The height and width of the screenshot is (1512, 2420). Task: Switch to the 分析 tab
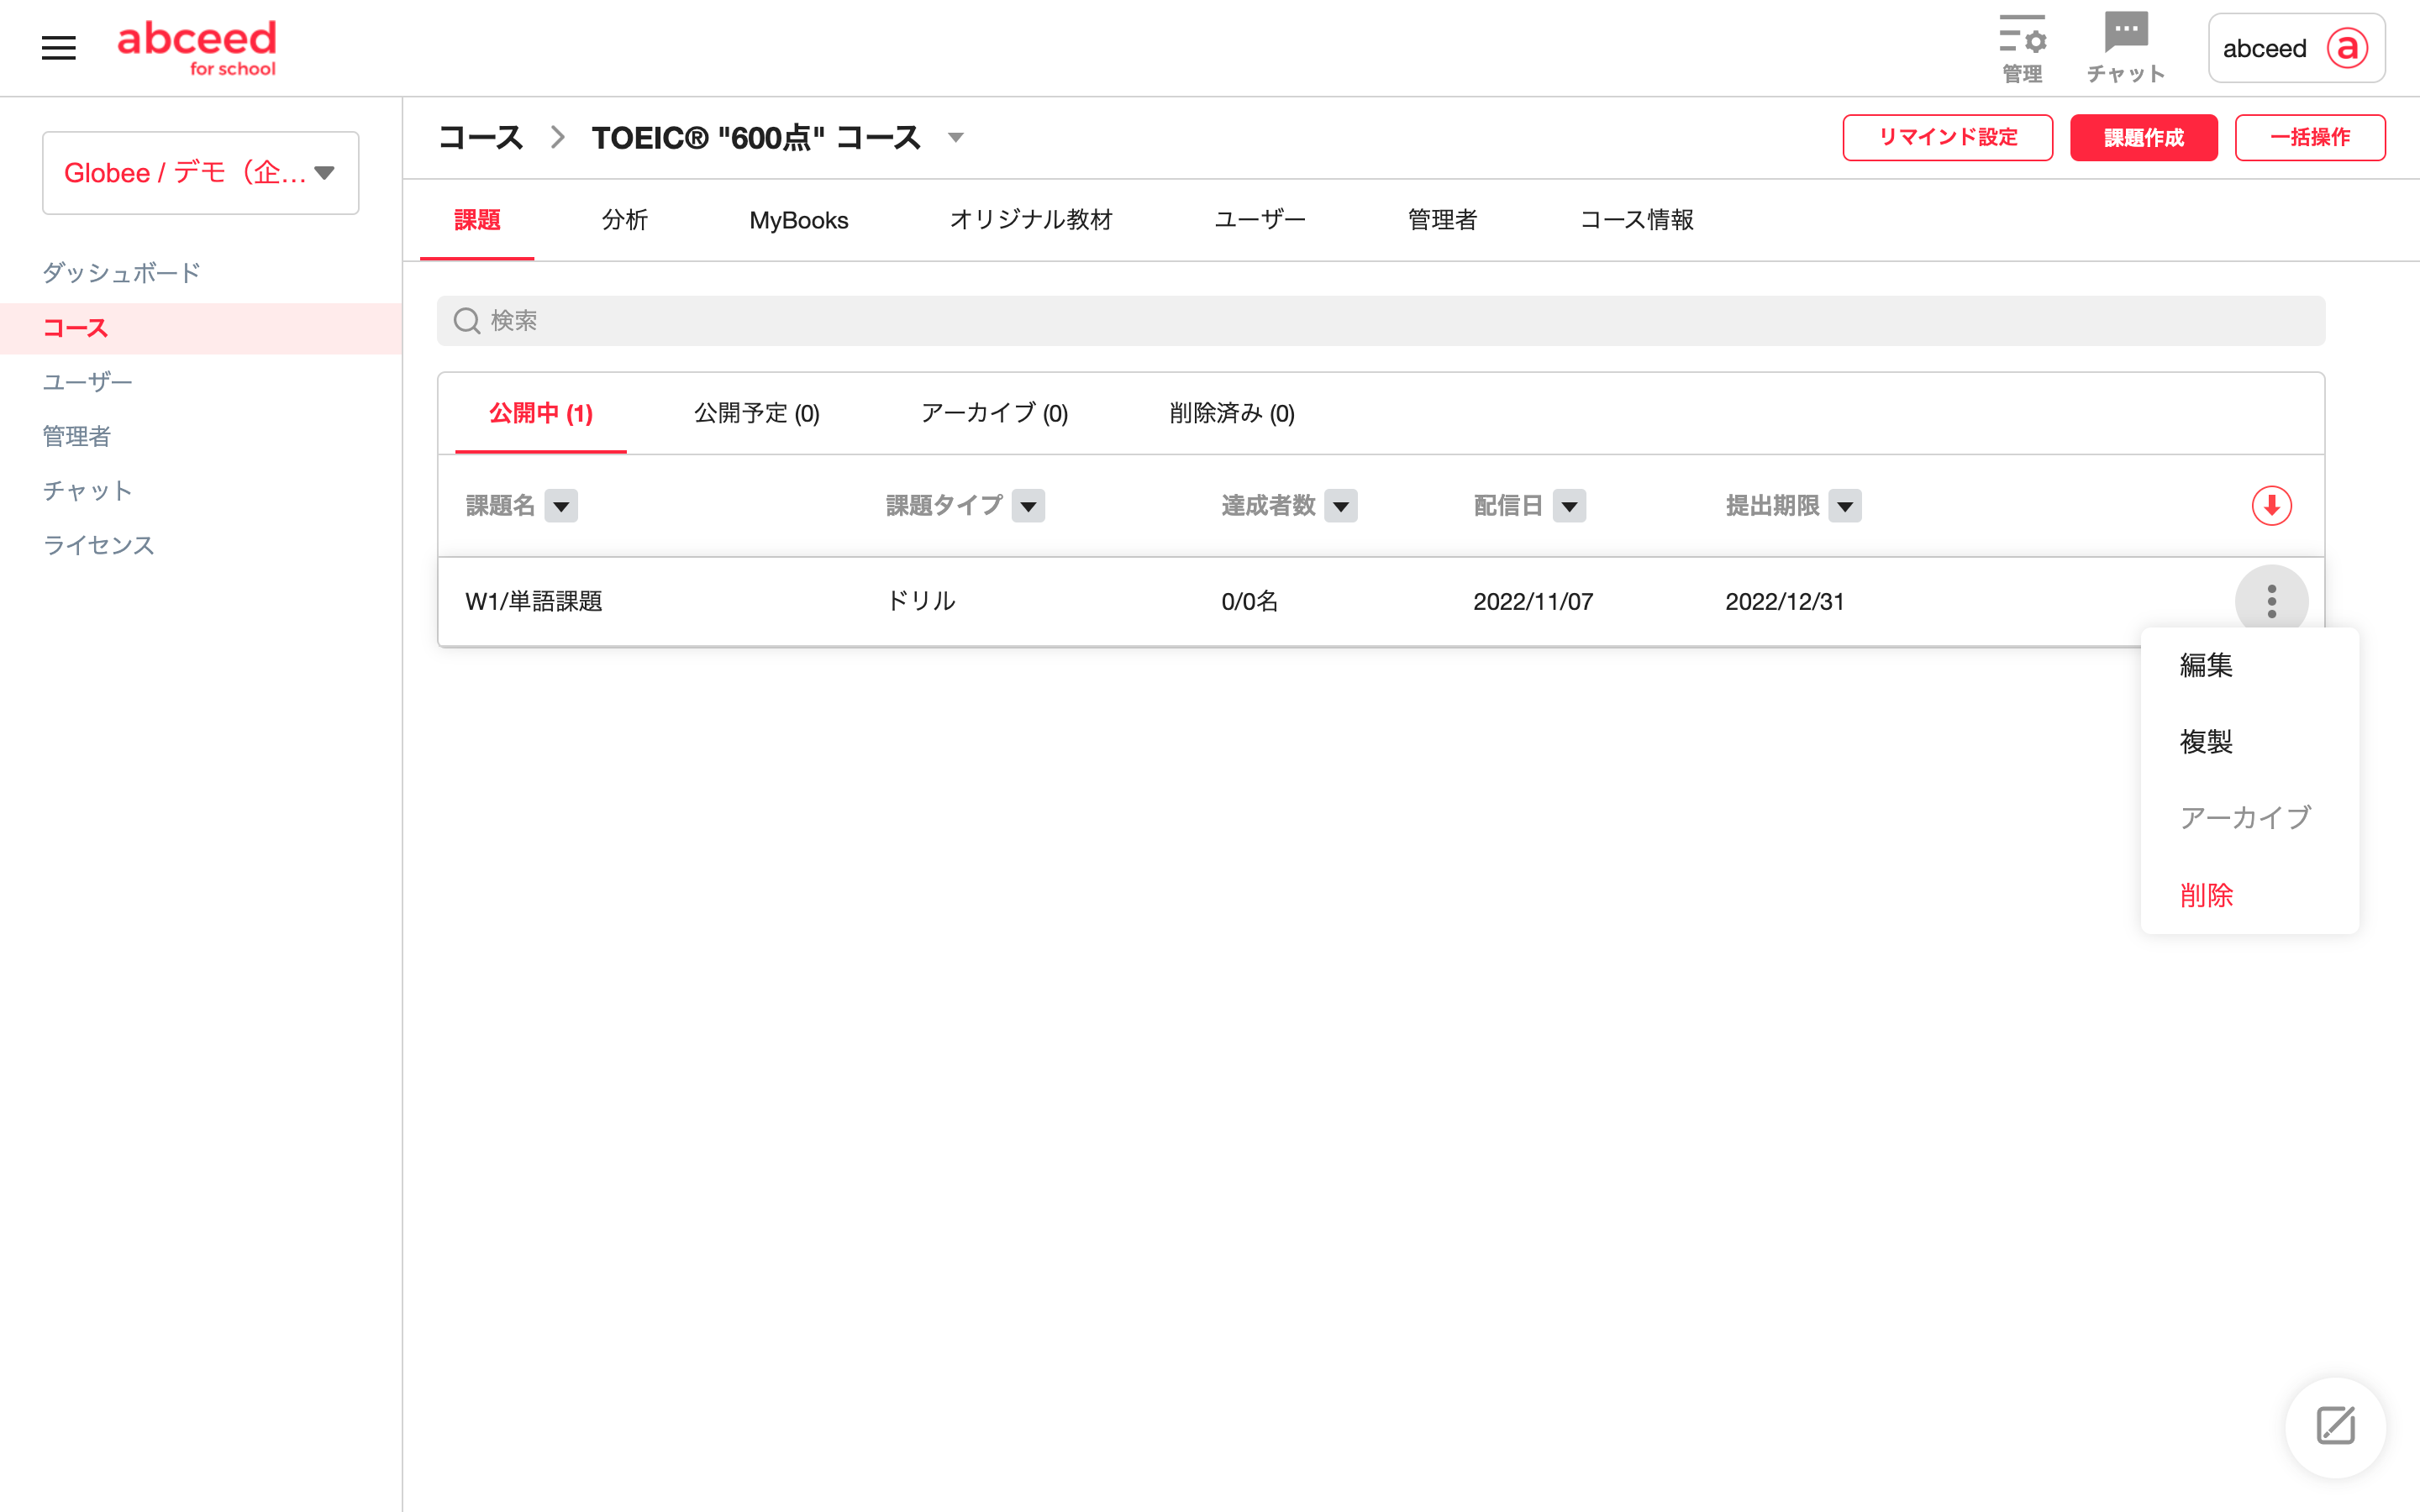coord(625,220)
